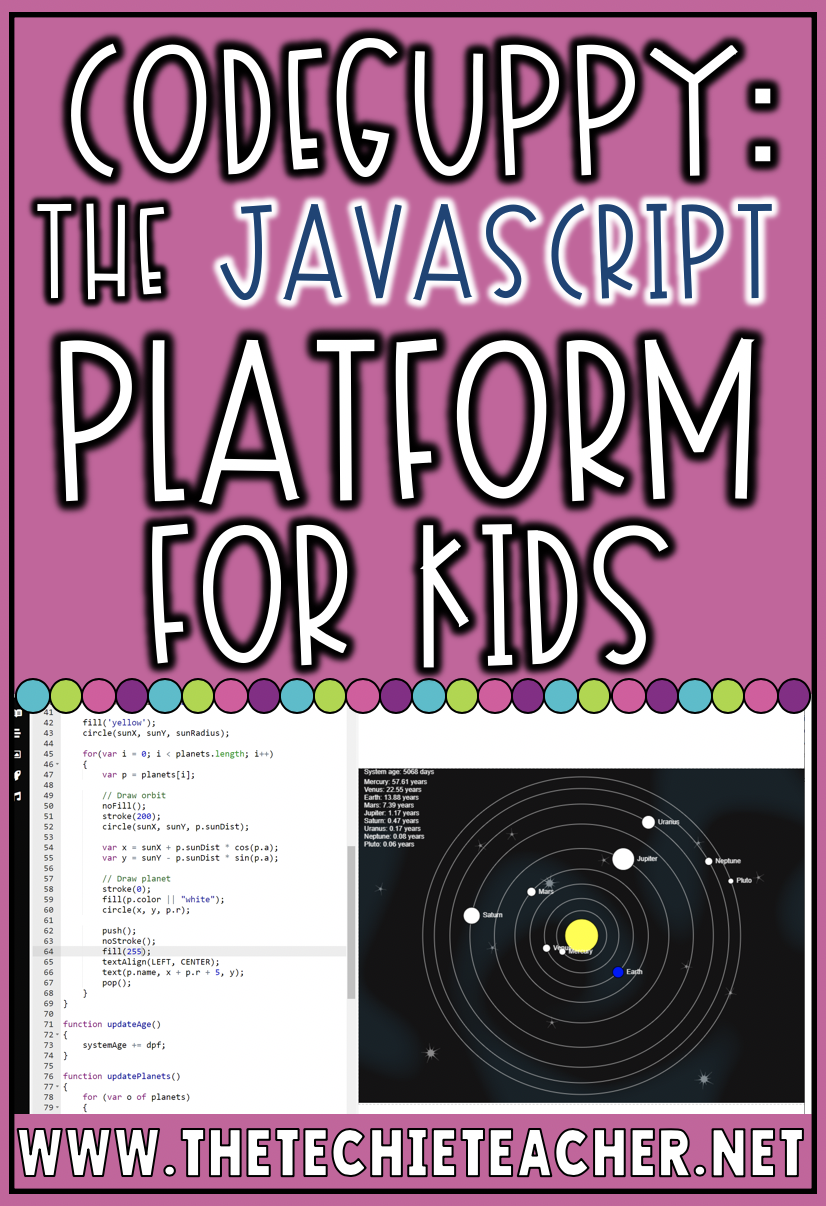Image resolution: width=826 pixels, height=1206 pixels.
Task: Click the for loop line with planets.length
Action: [178, 754]
